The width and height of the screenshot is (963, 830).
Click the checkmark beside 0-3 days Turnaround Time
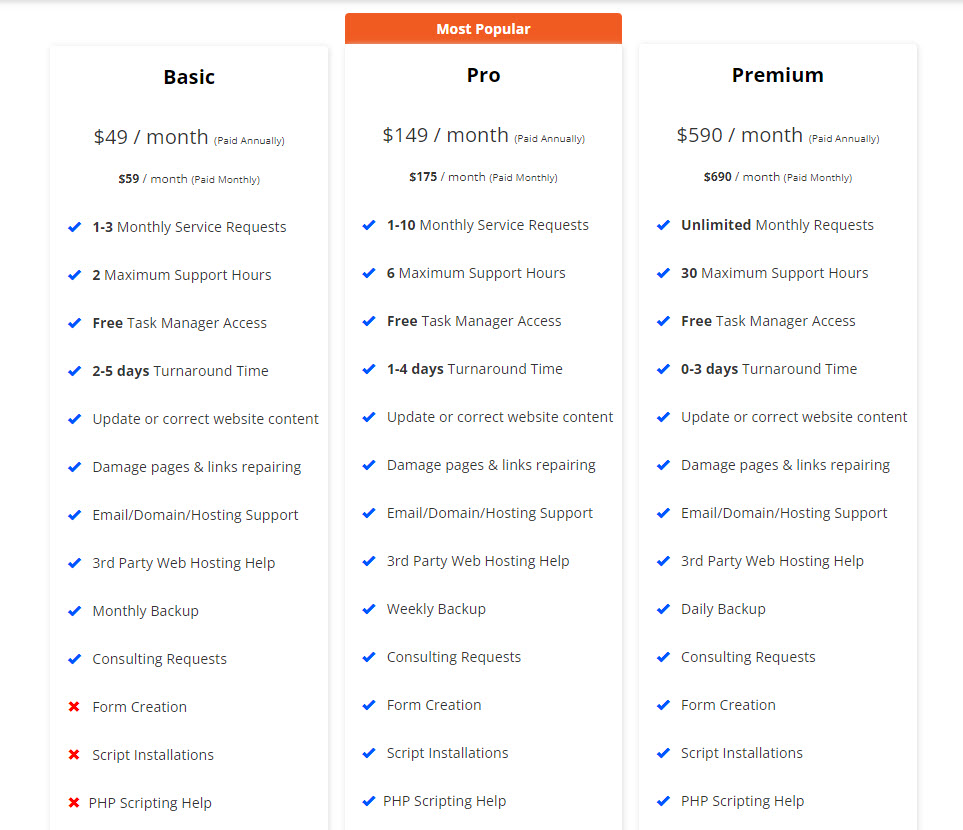click(x=663, y=369)
